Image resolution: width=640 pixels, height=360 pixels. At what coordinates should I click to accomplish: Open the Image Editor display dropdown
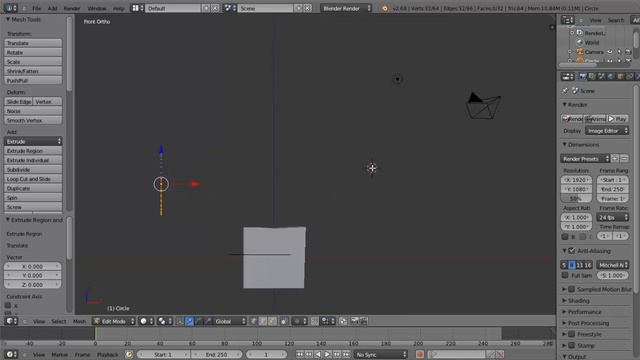[x=607, y=131]
